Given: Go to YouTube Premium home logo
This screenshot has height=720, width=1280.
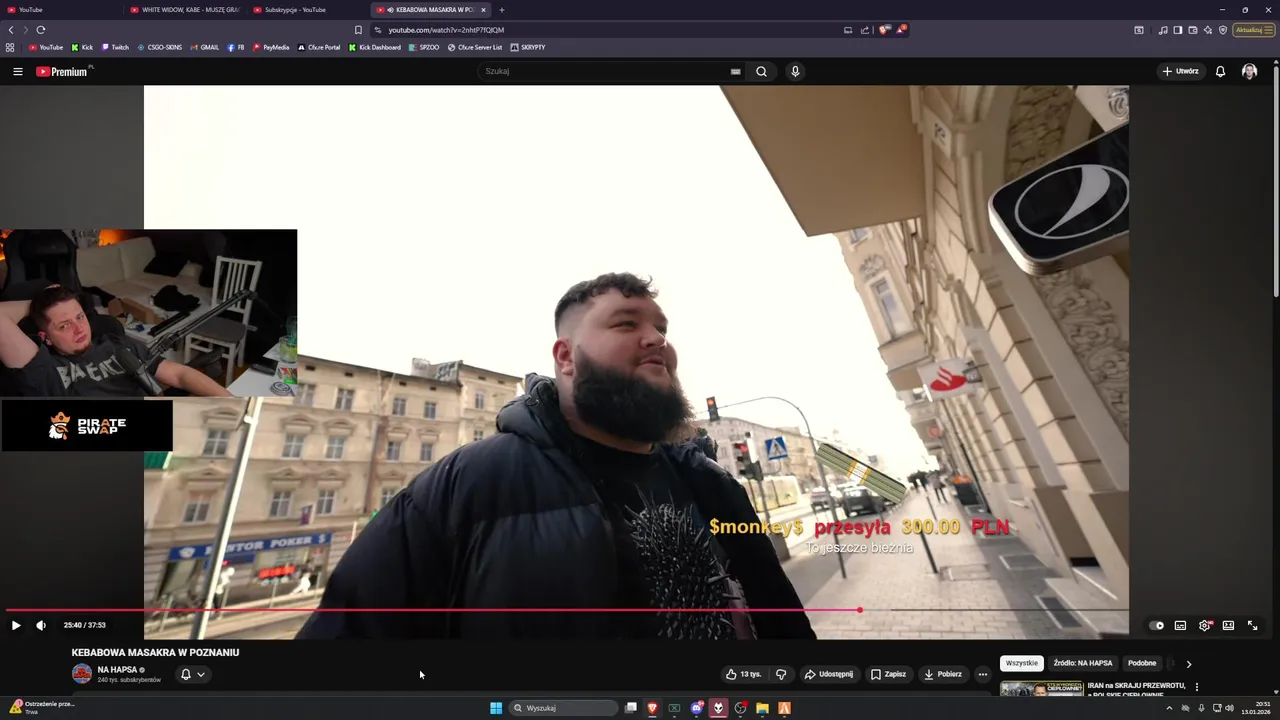Looking at the screenshot, I should click(62, 71).
